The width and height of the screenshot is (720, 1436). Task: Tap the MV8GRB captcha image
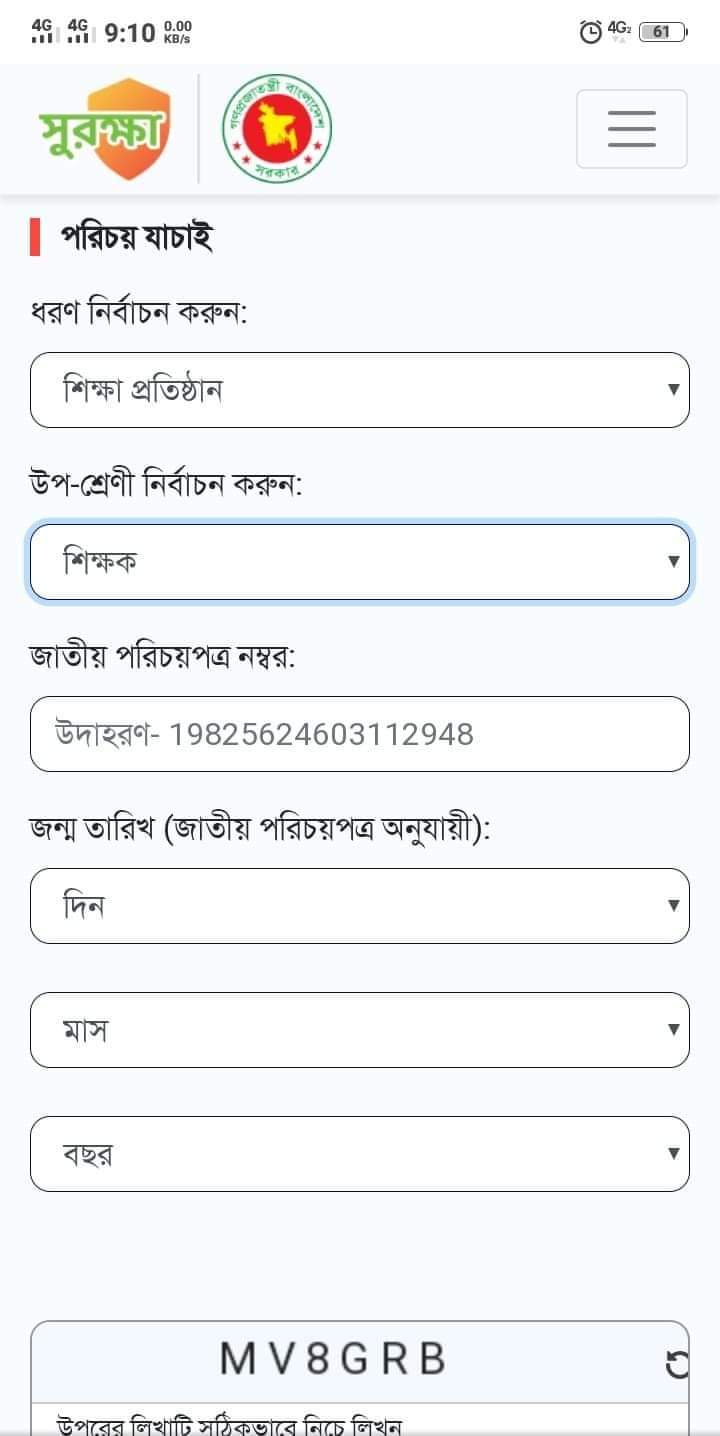[333, 1360]
